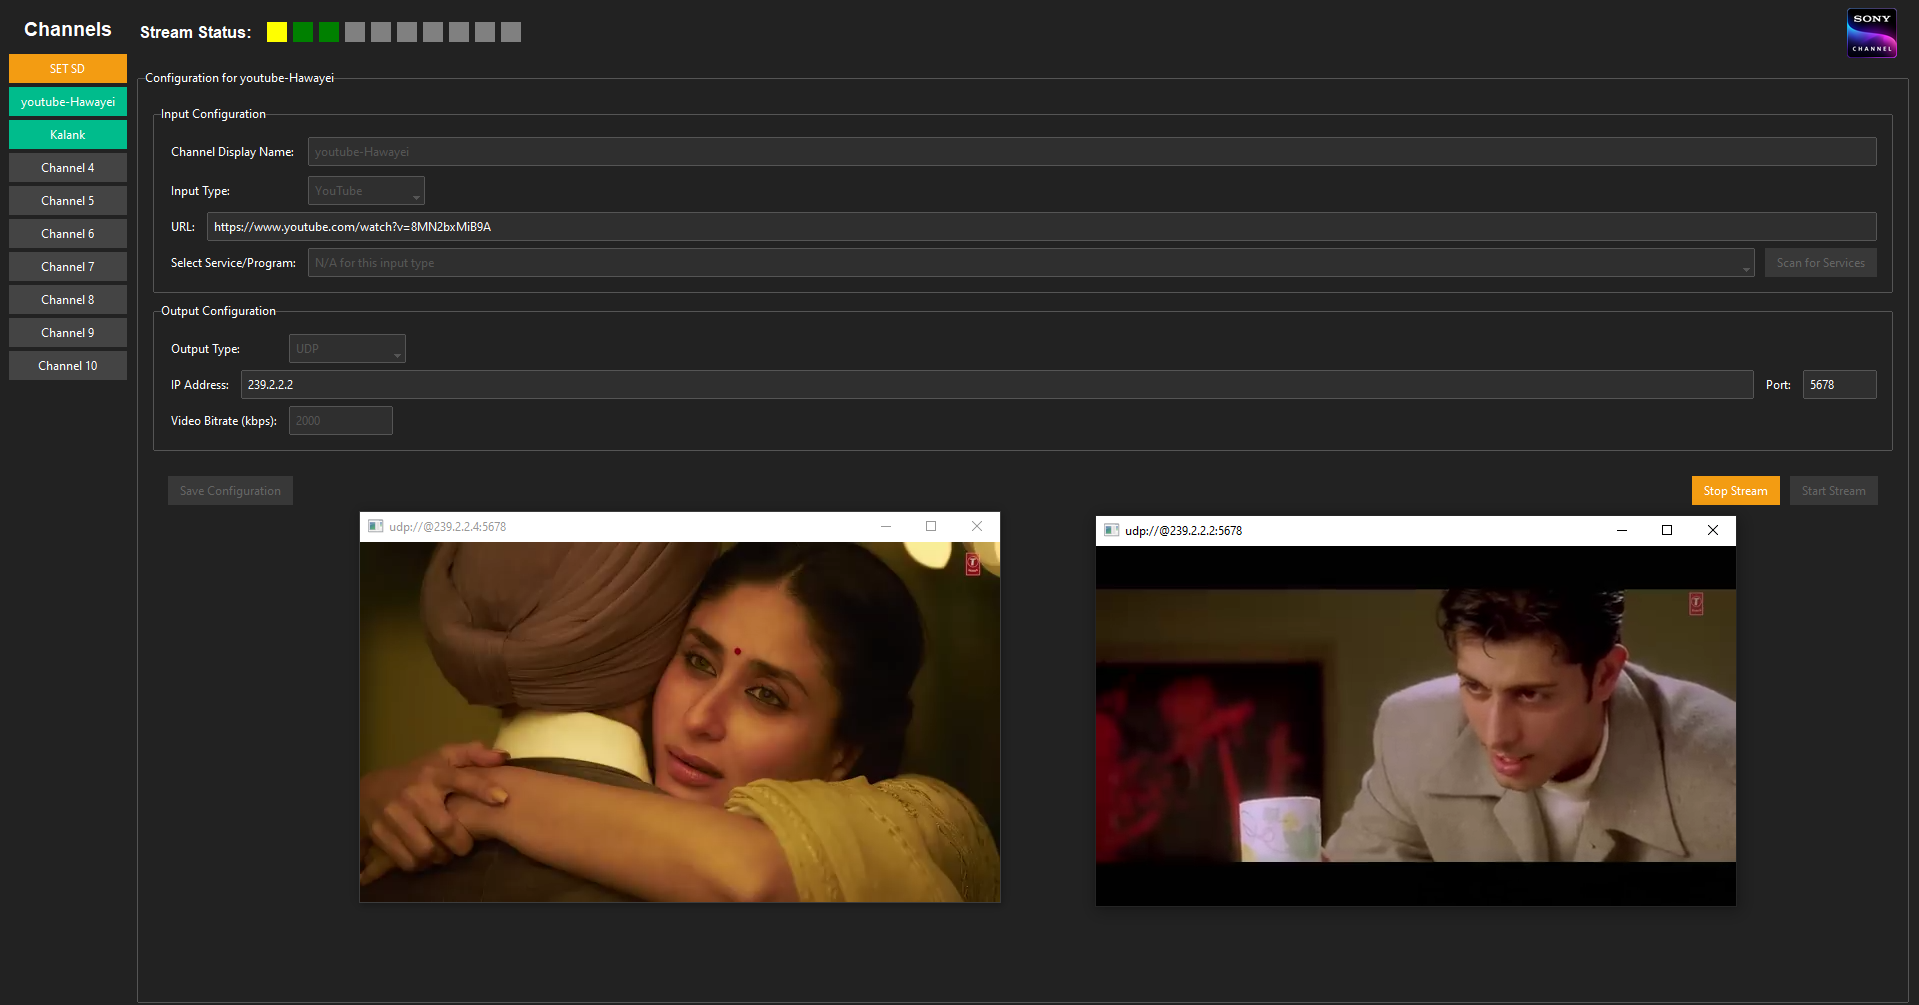Click Save Configuration
Image resolution: width=1919 pixels, height=1005 pixels.
click(230, 490)
